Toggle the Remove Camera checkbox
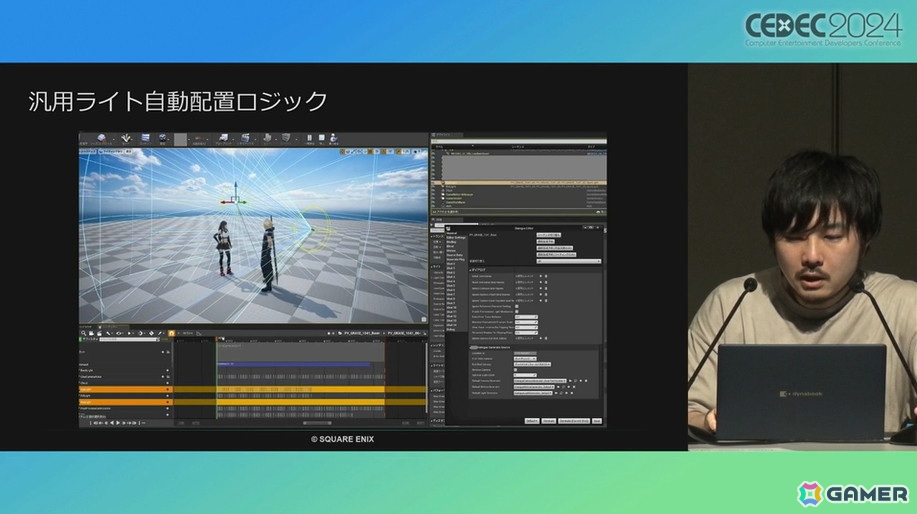This screenshot has width=917, height=514. pyautogui.click(x=515, y=370)
